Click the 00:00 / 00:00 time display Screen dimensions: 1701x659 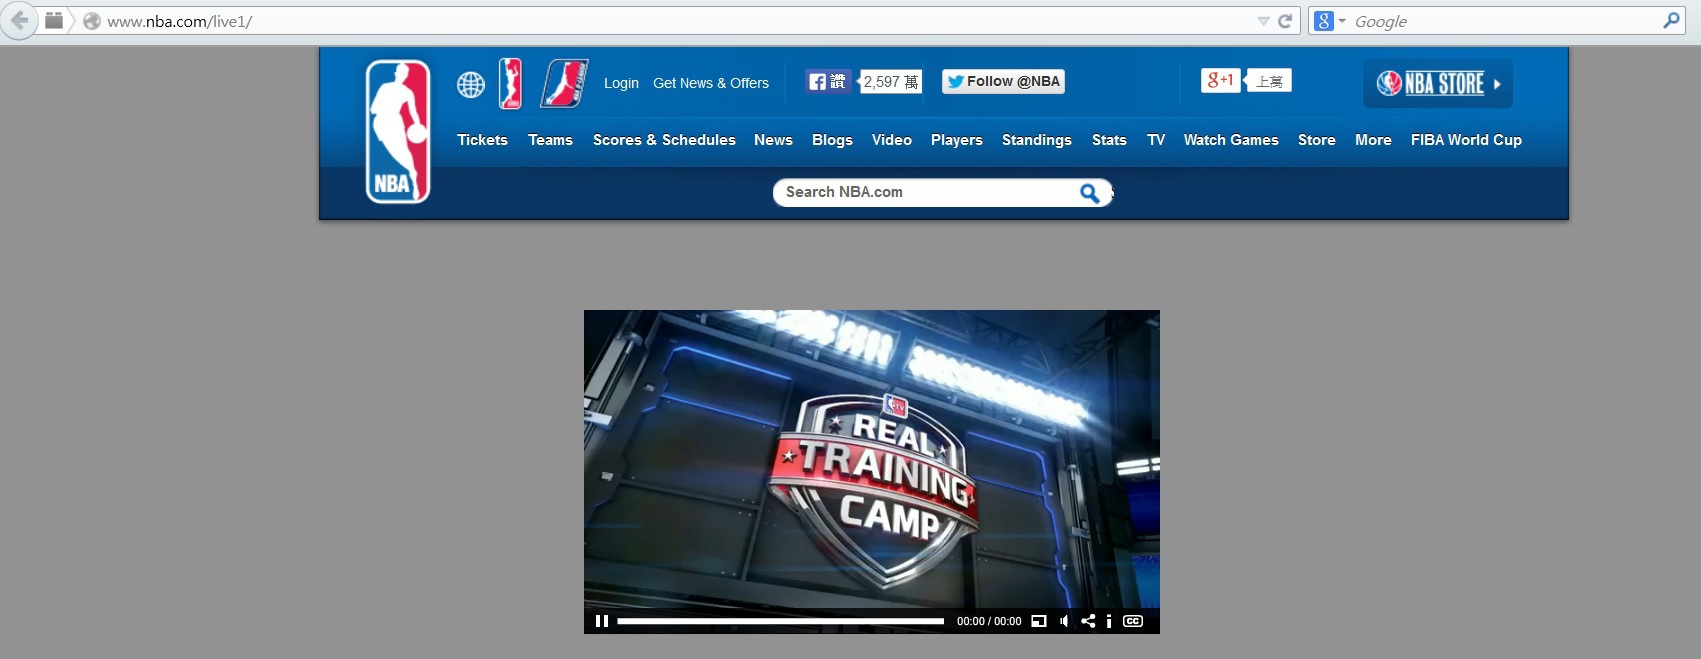(x=989, y=621)
